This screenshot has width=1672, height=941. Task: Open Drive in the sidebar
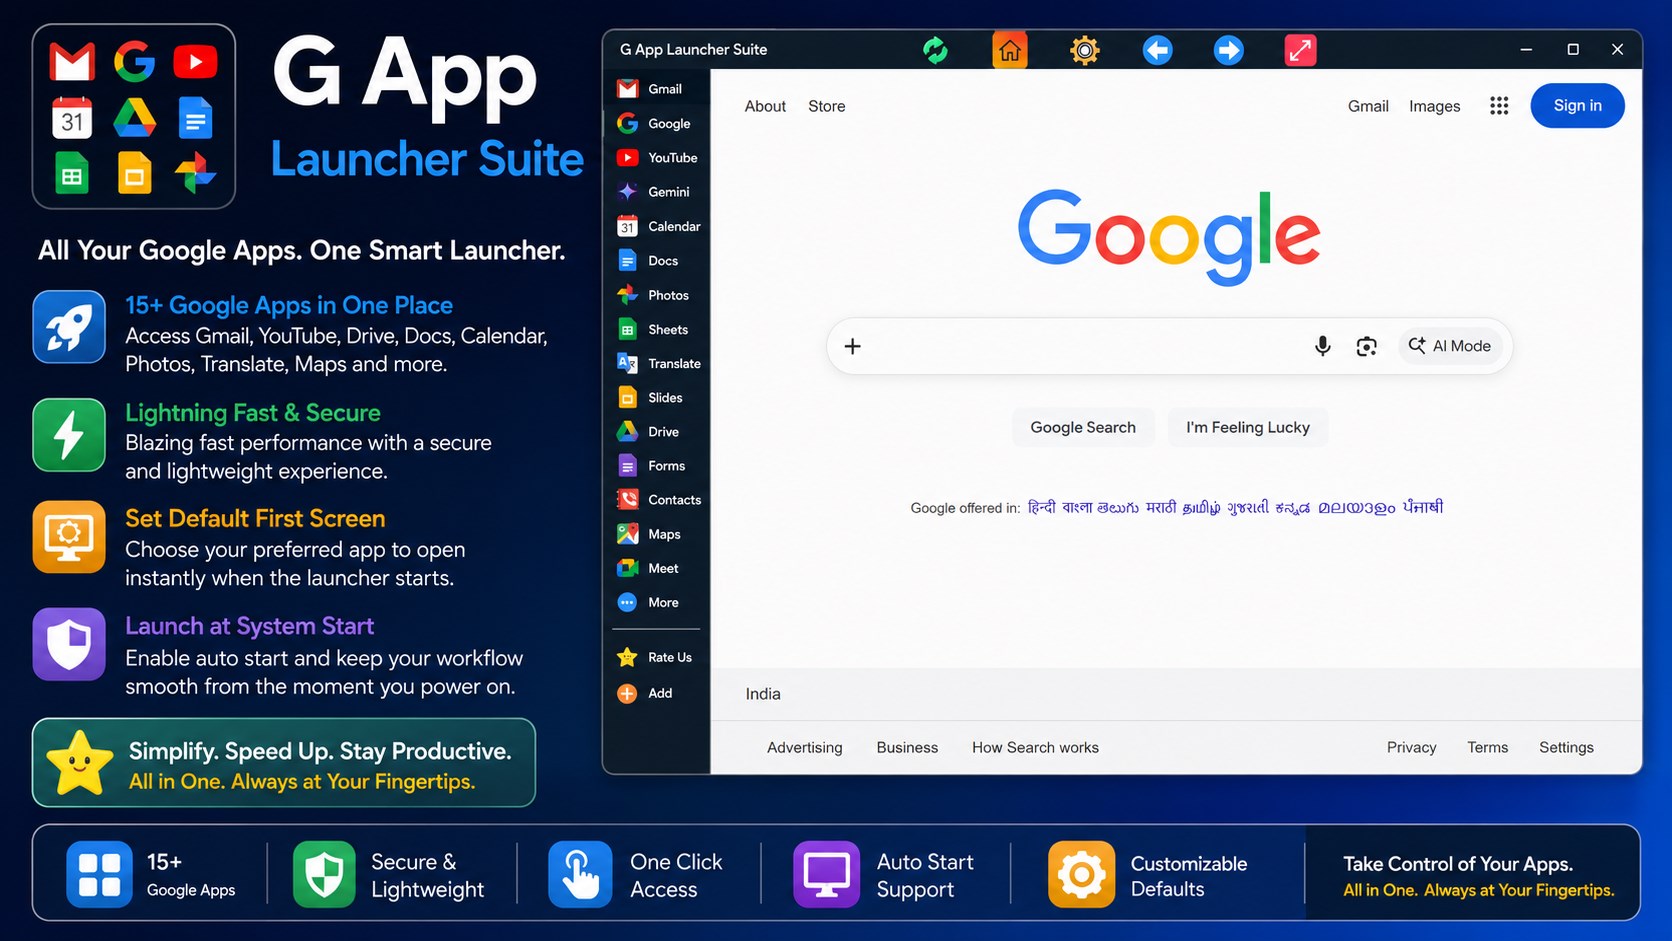[x=656, y=432]
